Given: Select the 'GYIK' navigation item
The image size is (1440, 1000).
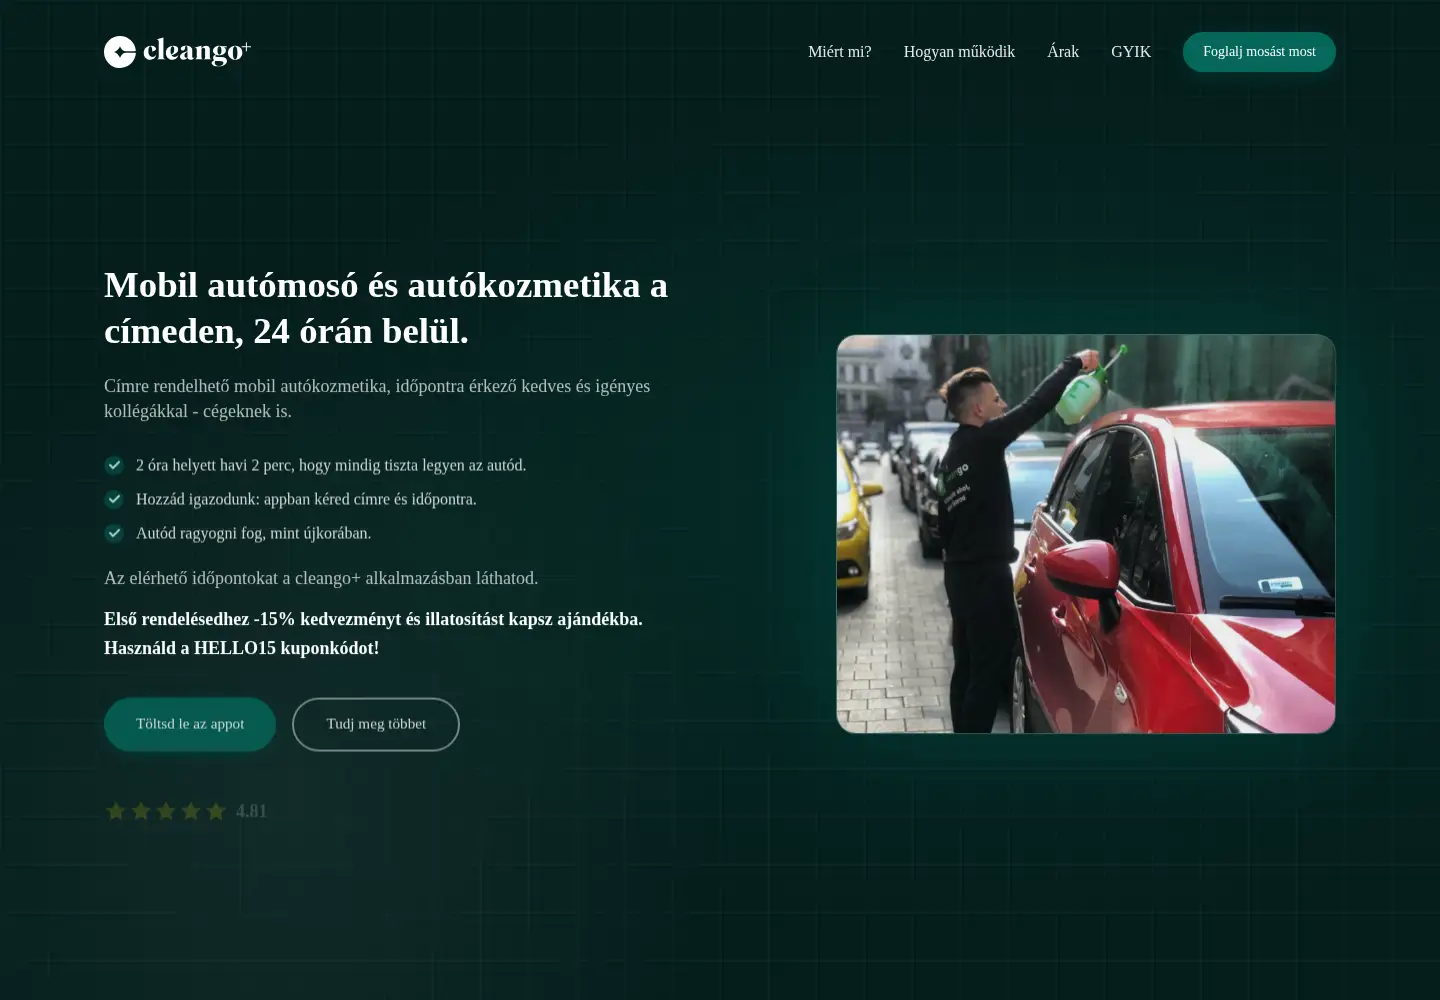Looking at the screenshot, I should tap(1131, 52).
